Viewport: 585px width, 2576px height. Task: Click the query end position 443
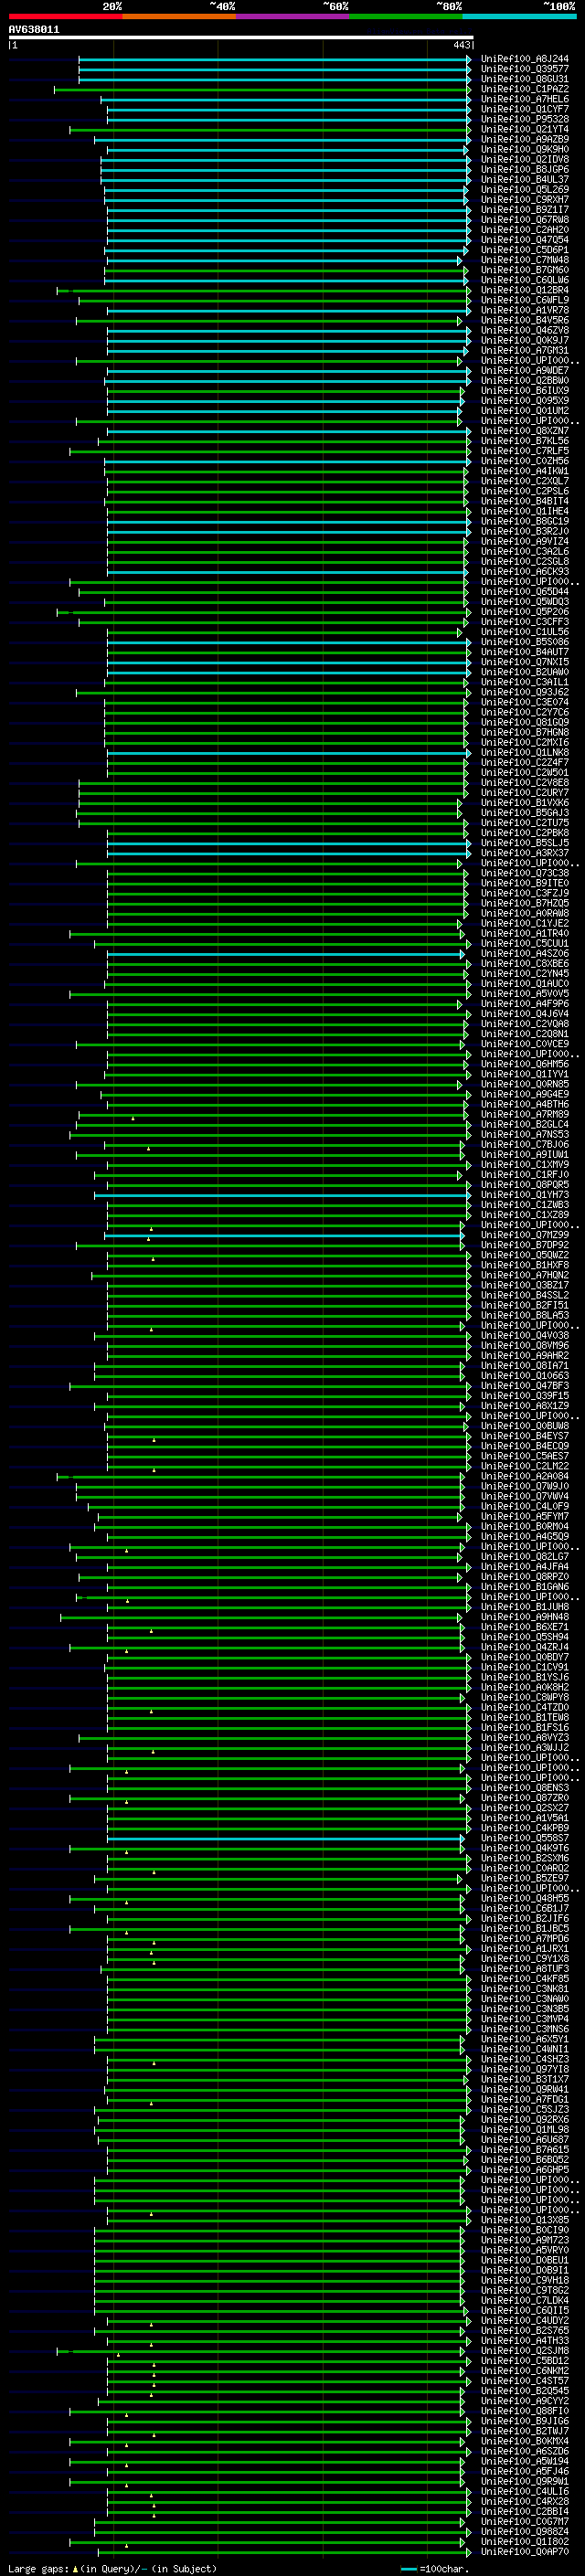click(x=461, y=46)
